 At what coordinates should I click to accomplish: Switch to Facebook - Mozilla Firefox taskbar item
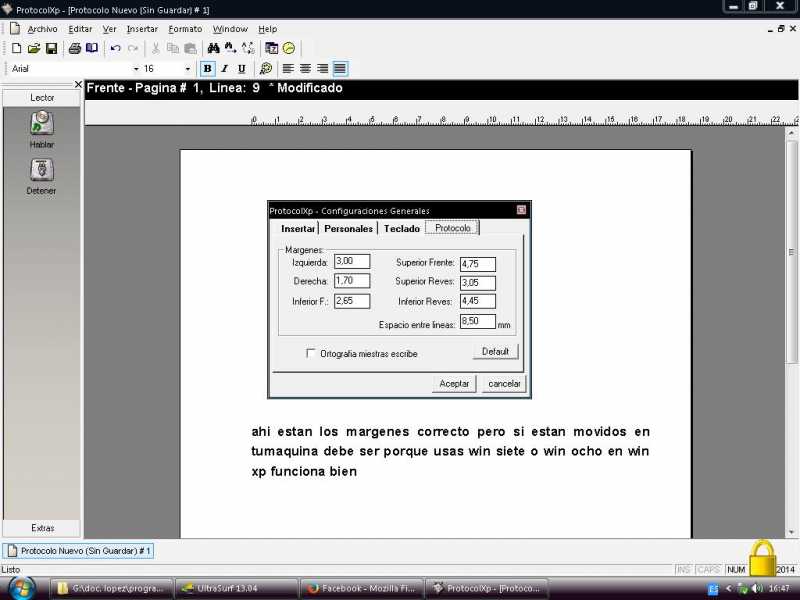[x=362, y=588]
